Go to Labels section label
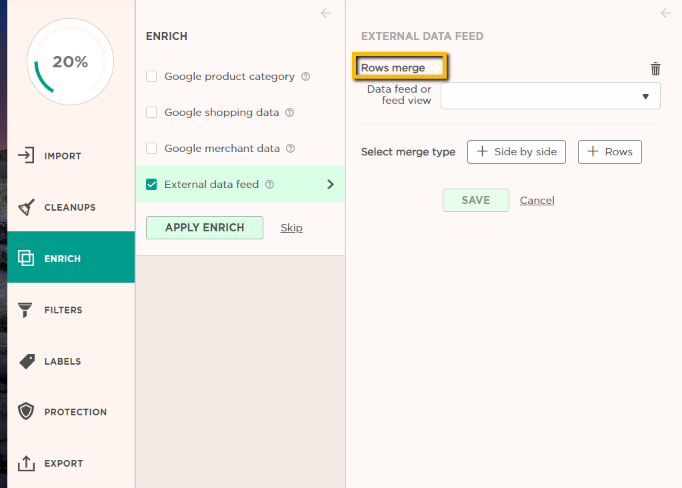This screenshot has width=682, height=488. [x=63, y=361]
